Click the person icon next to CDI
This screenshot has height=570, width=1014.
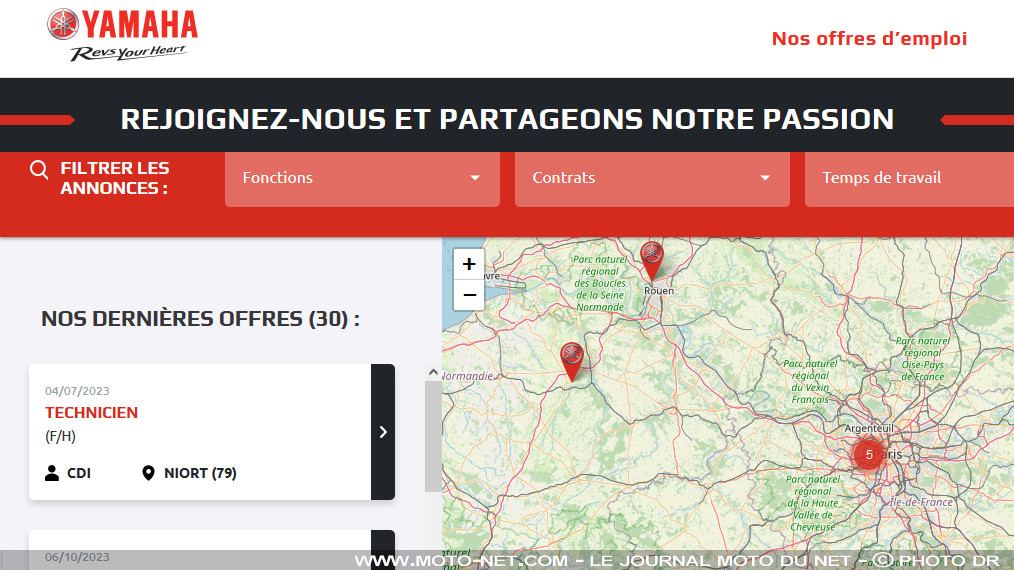click(x=52, y=473)
